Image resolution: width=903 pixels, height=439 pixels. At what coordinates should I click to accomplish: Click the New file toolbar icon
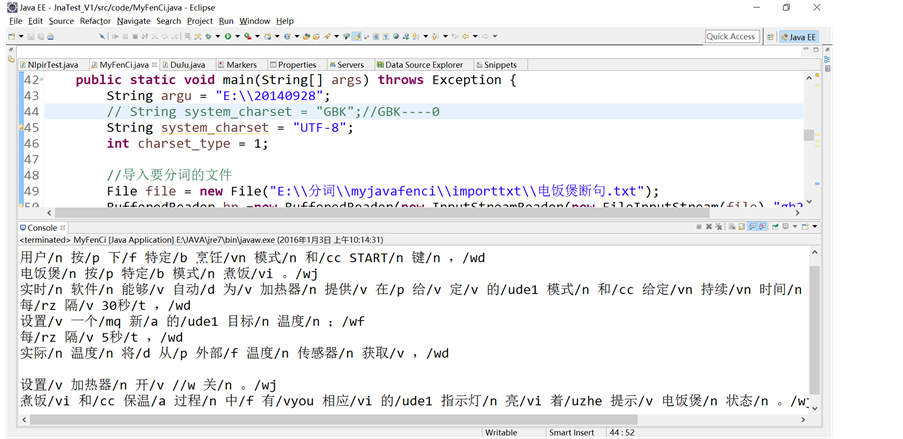pyautogui.click(x=10, y=37)
